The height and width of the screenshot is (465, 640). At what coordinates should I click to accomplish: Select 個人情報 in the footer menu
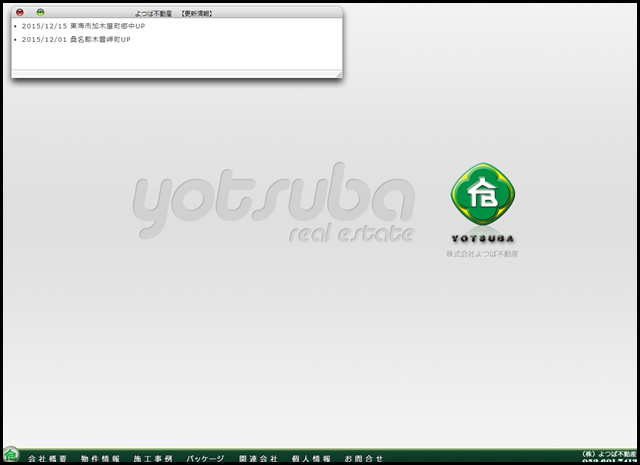coord(311,458)
